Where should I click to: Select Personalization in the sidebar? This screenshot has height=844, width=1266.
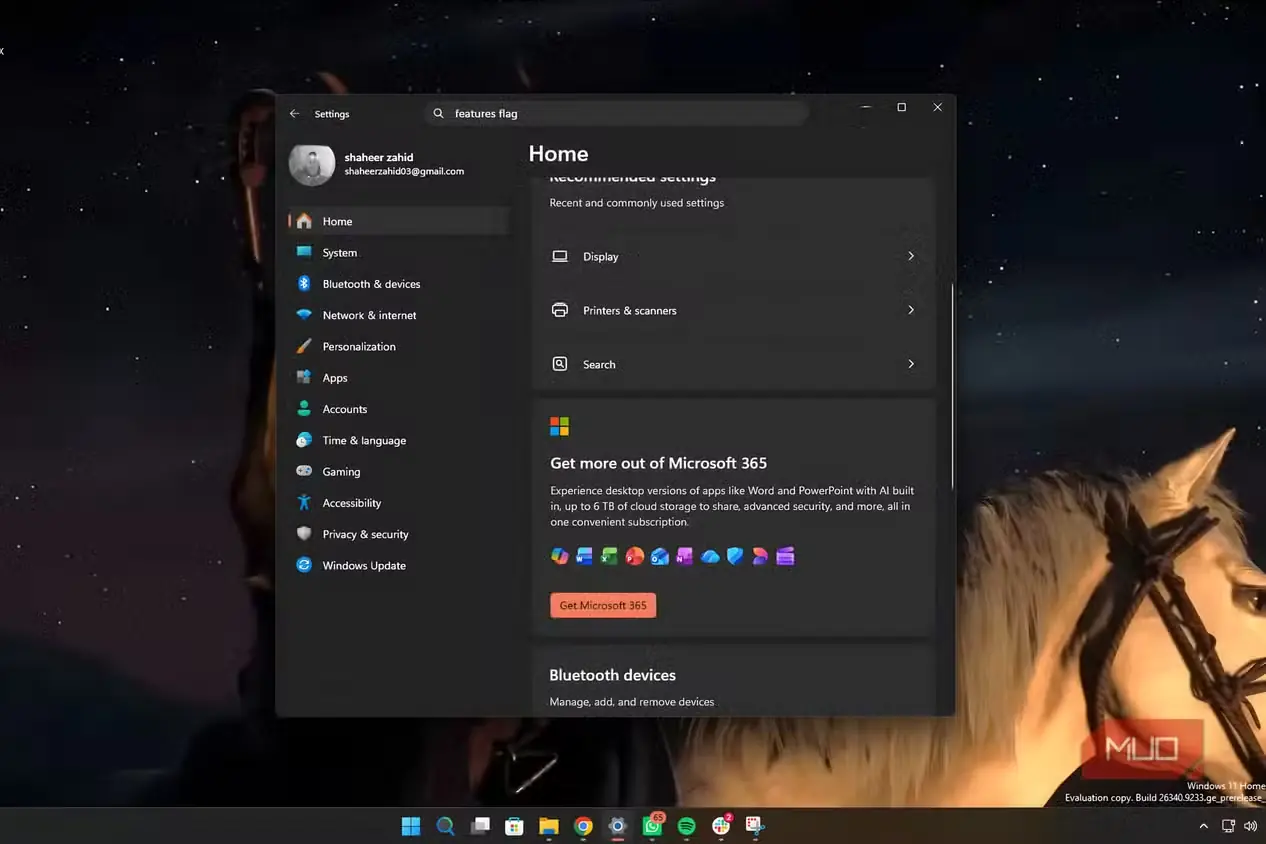pos(399,346)
